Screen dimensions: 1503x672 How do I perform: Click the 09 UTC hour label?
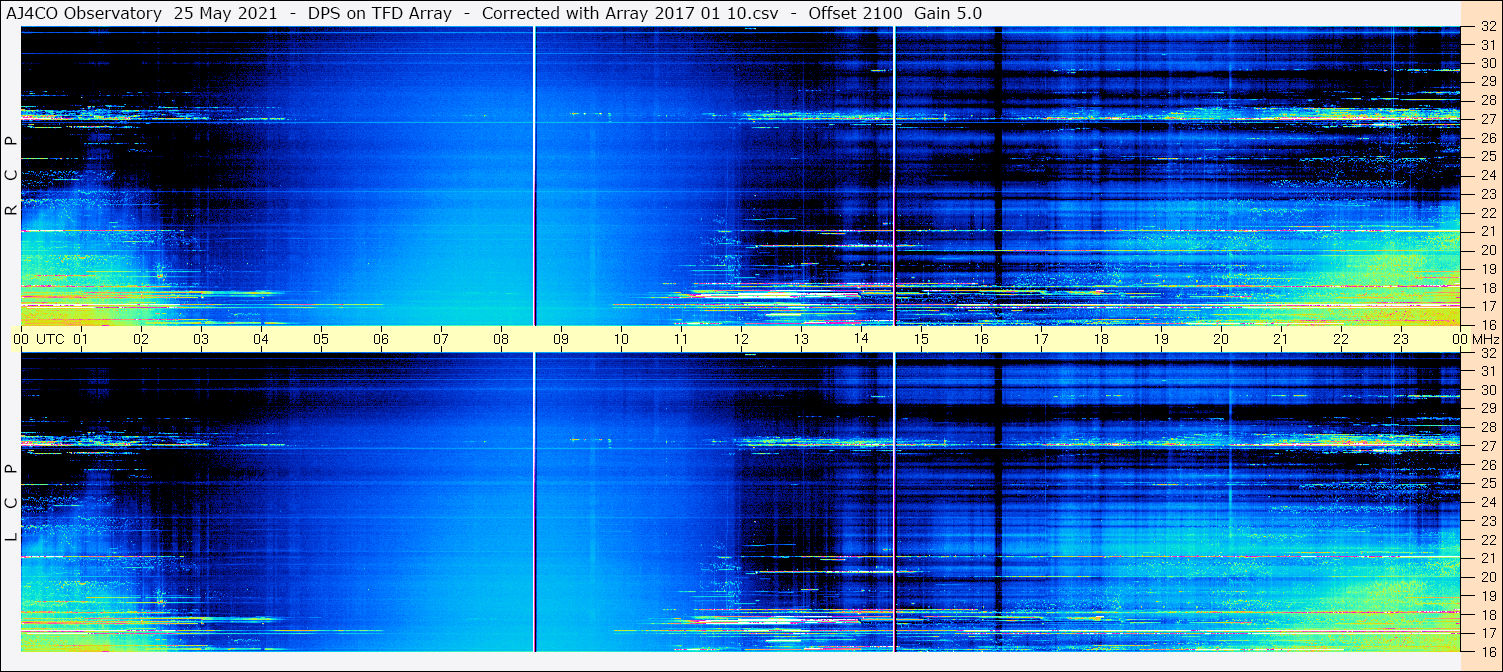(x=561, y=339)
